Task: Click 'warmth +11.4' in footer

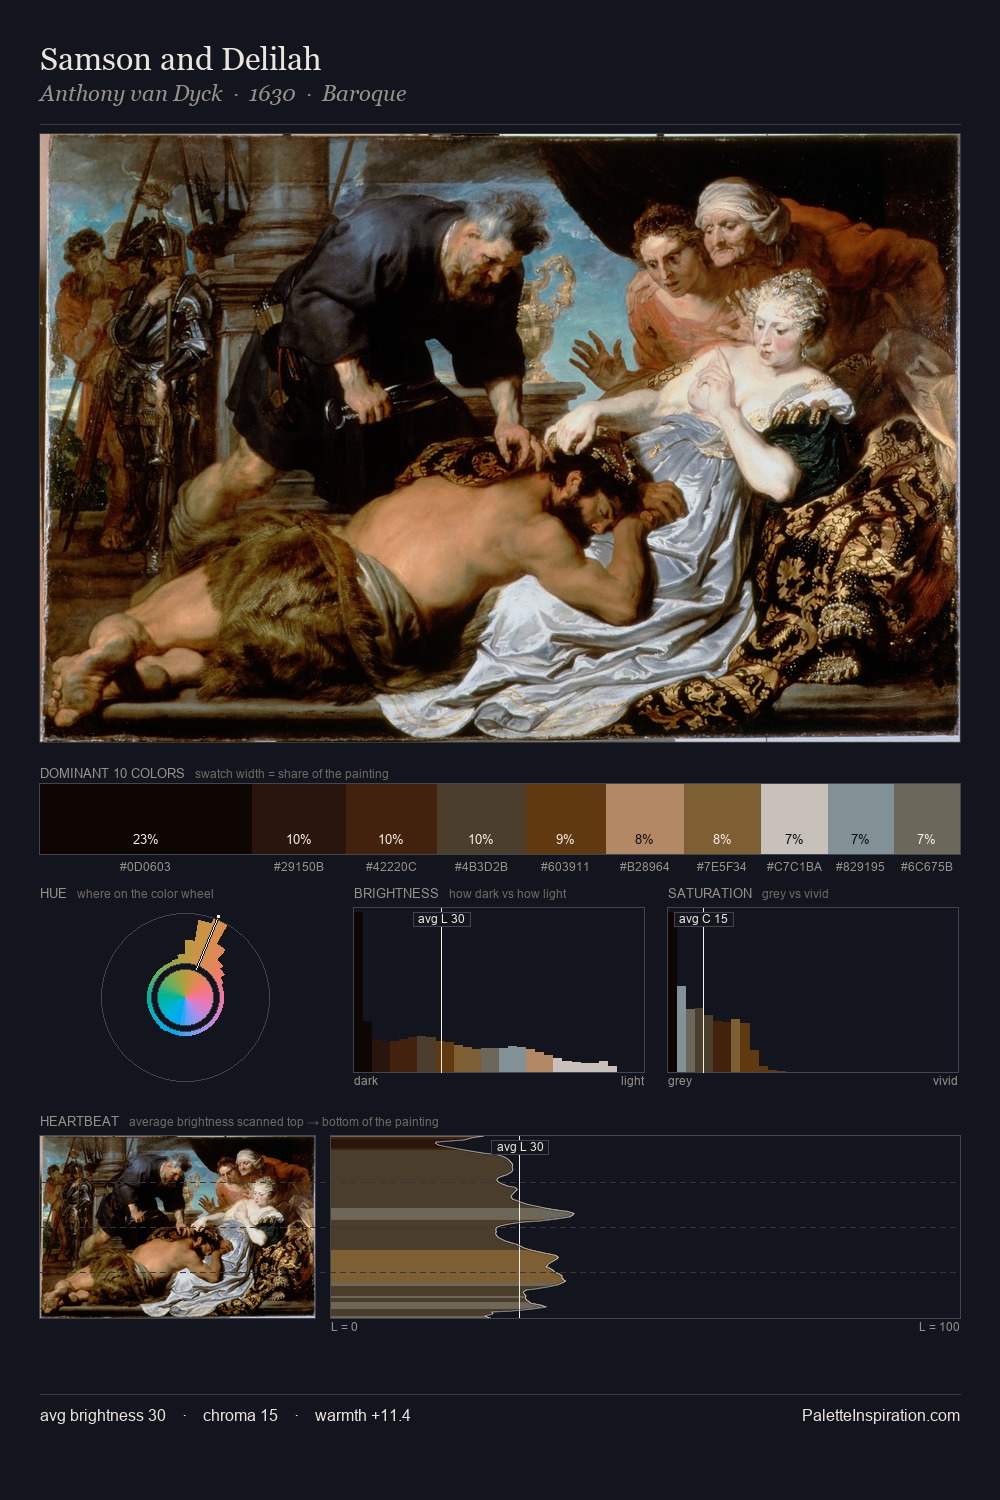Action: point(362,1415)
